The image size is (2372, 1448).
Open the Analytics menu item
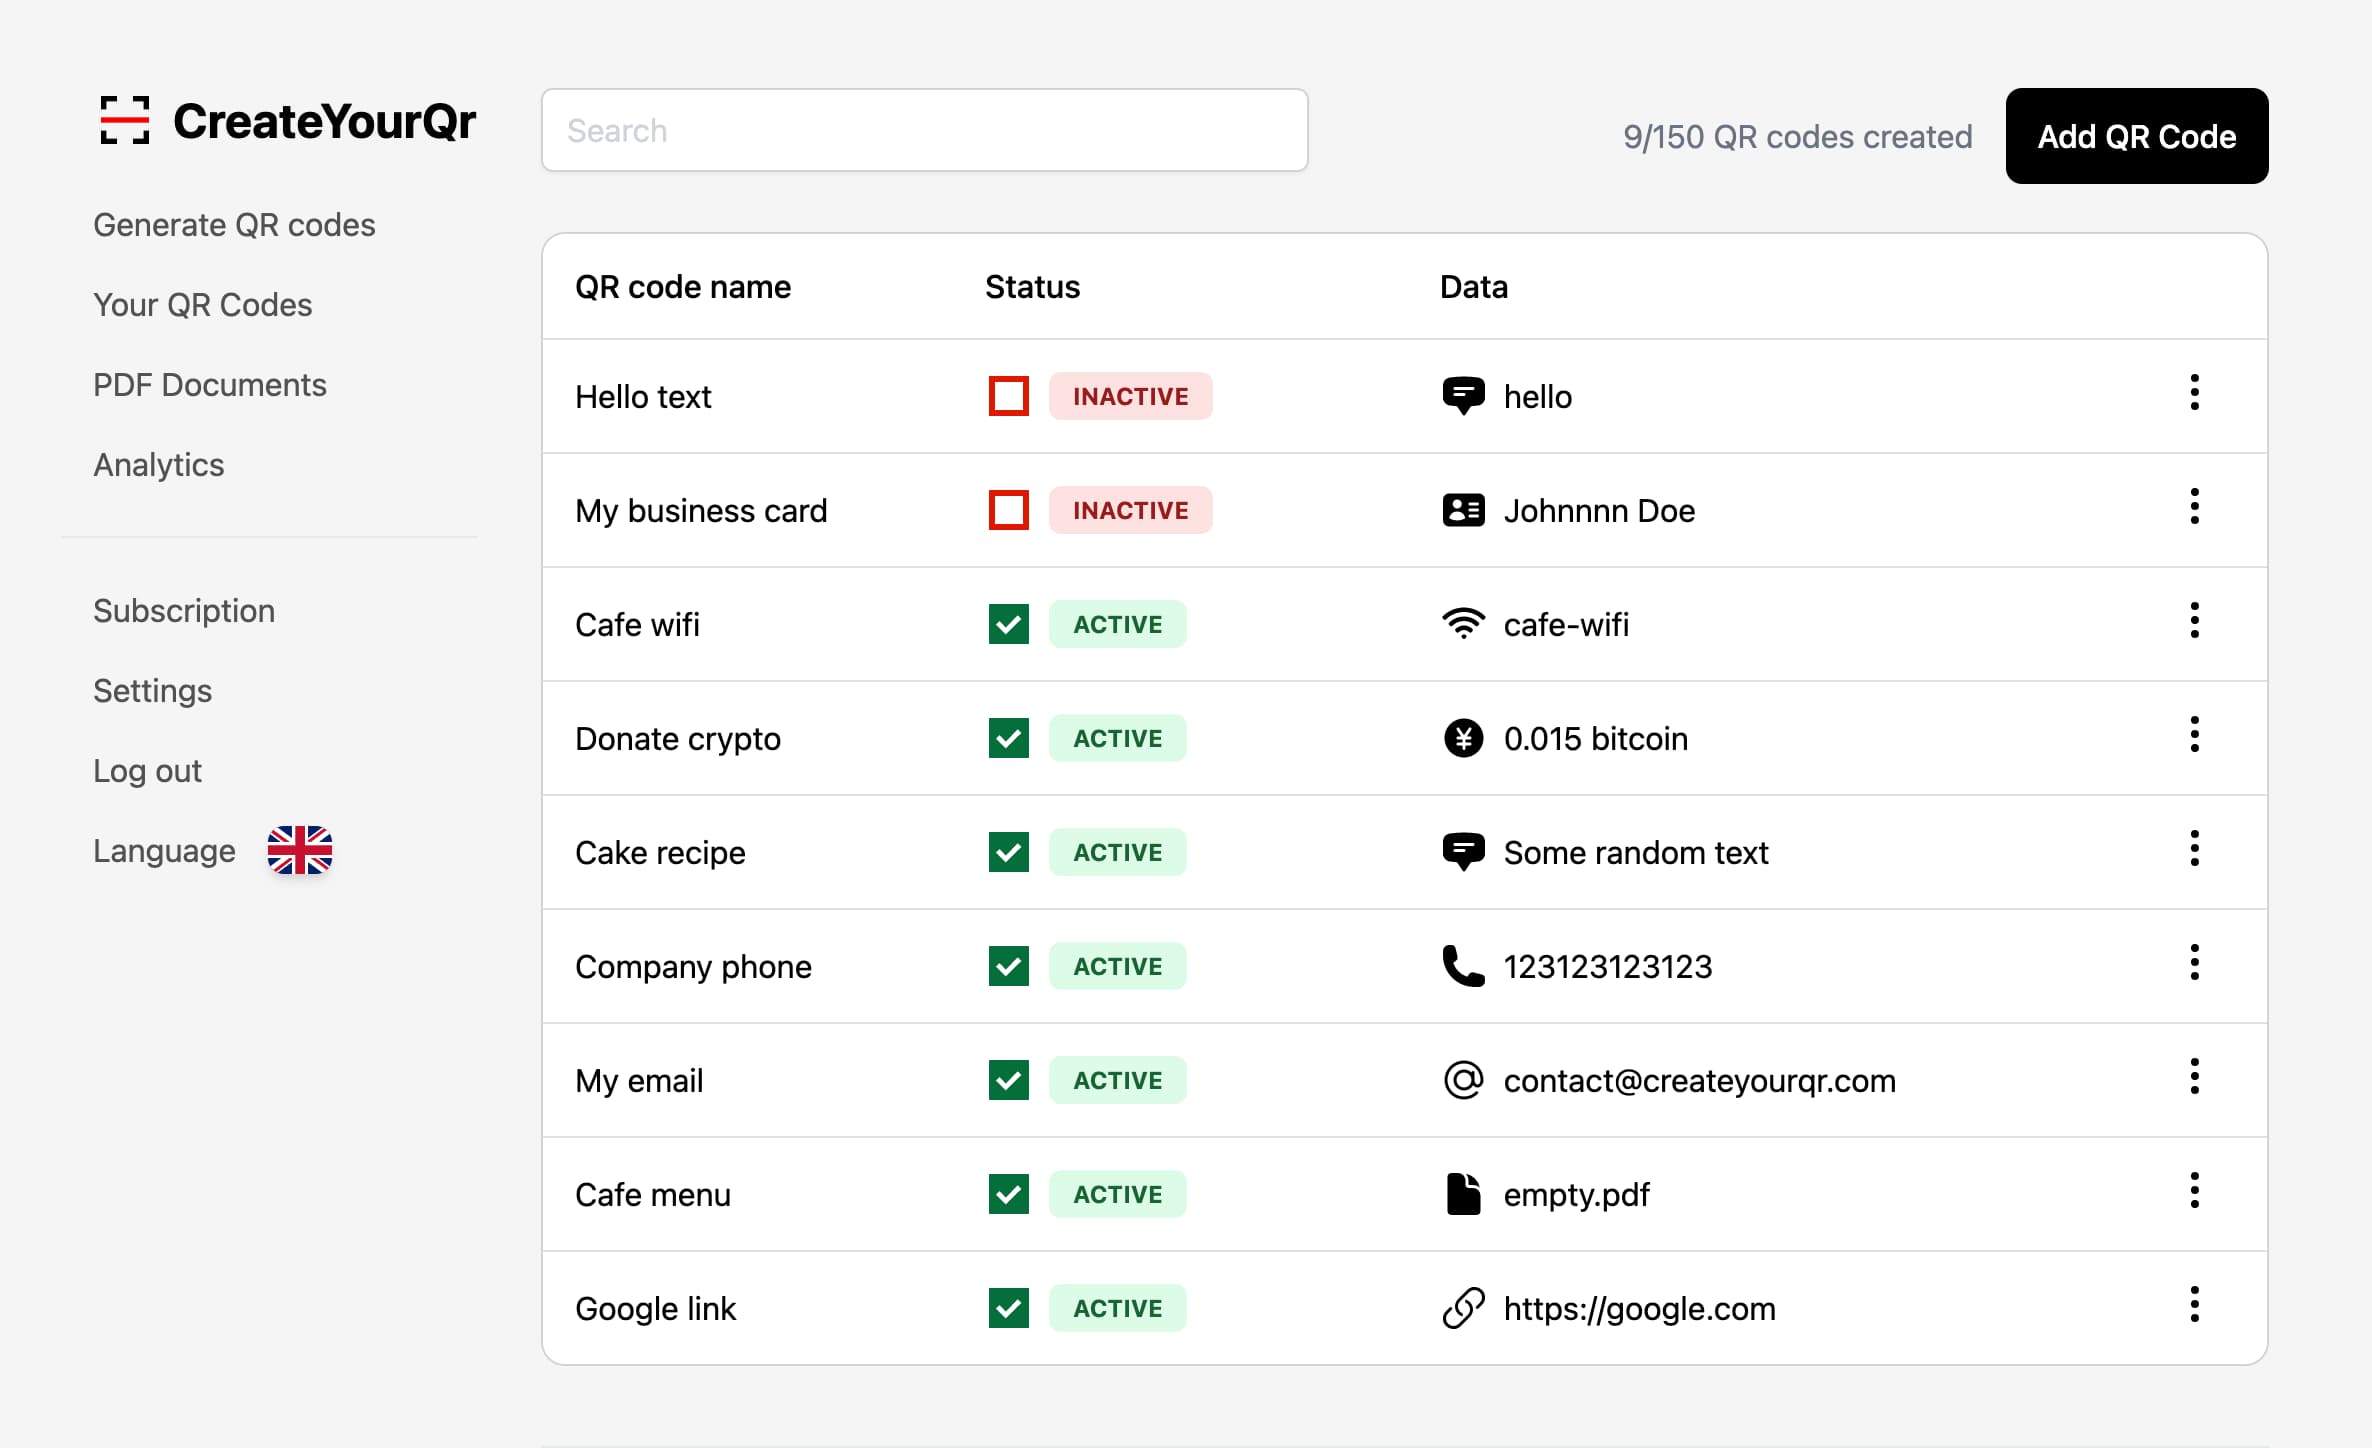pyautogui.click(x=159, y=466)
